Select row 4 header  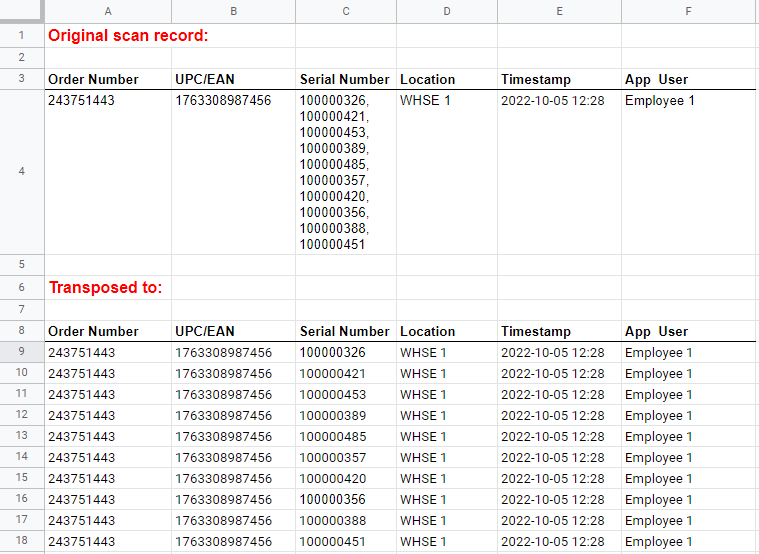[22, 171]
